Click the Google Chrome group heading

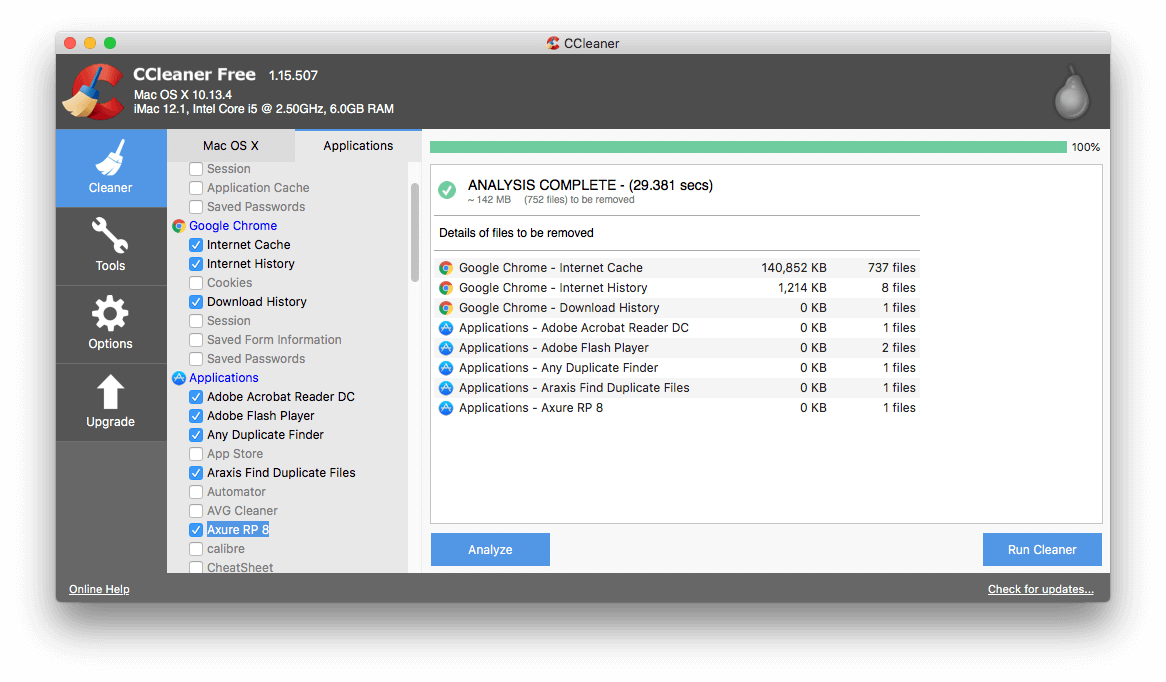pos(233,226)
